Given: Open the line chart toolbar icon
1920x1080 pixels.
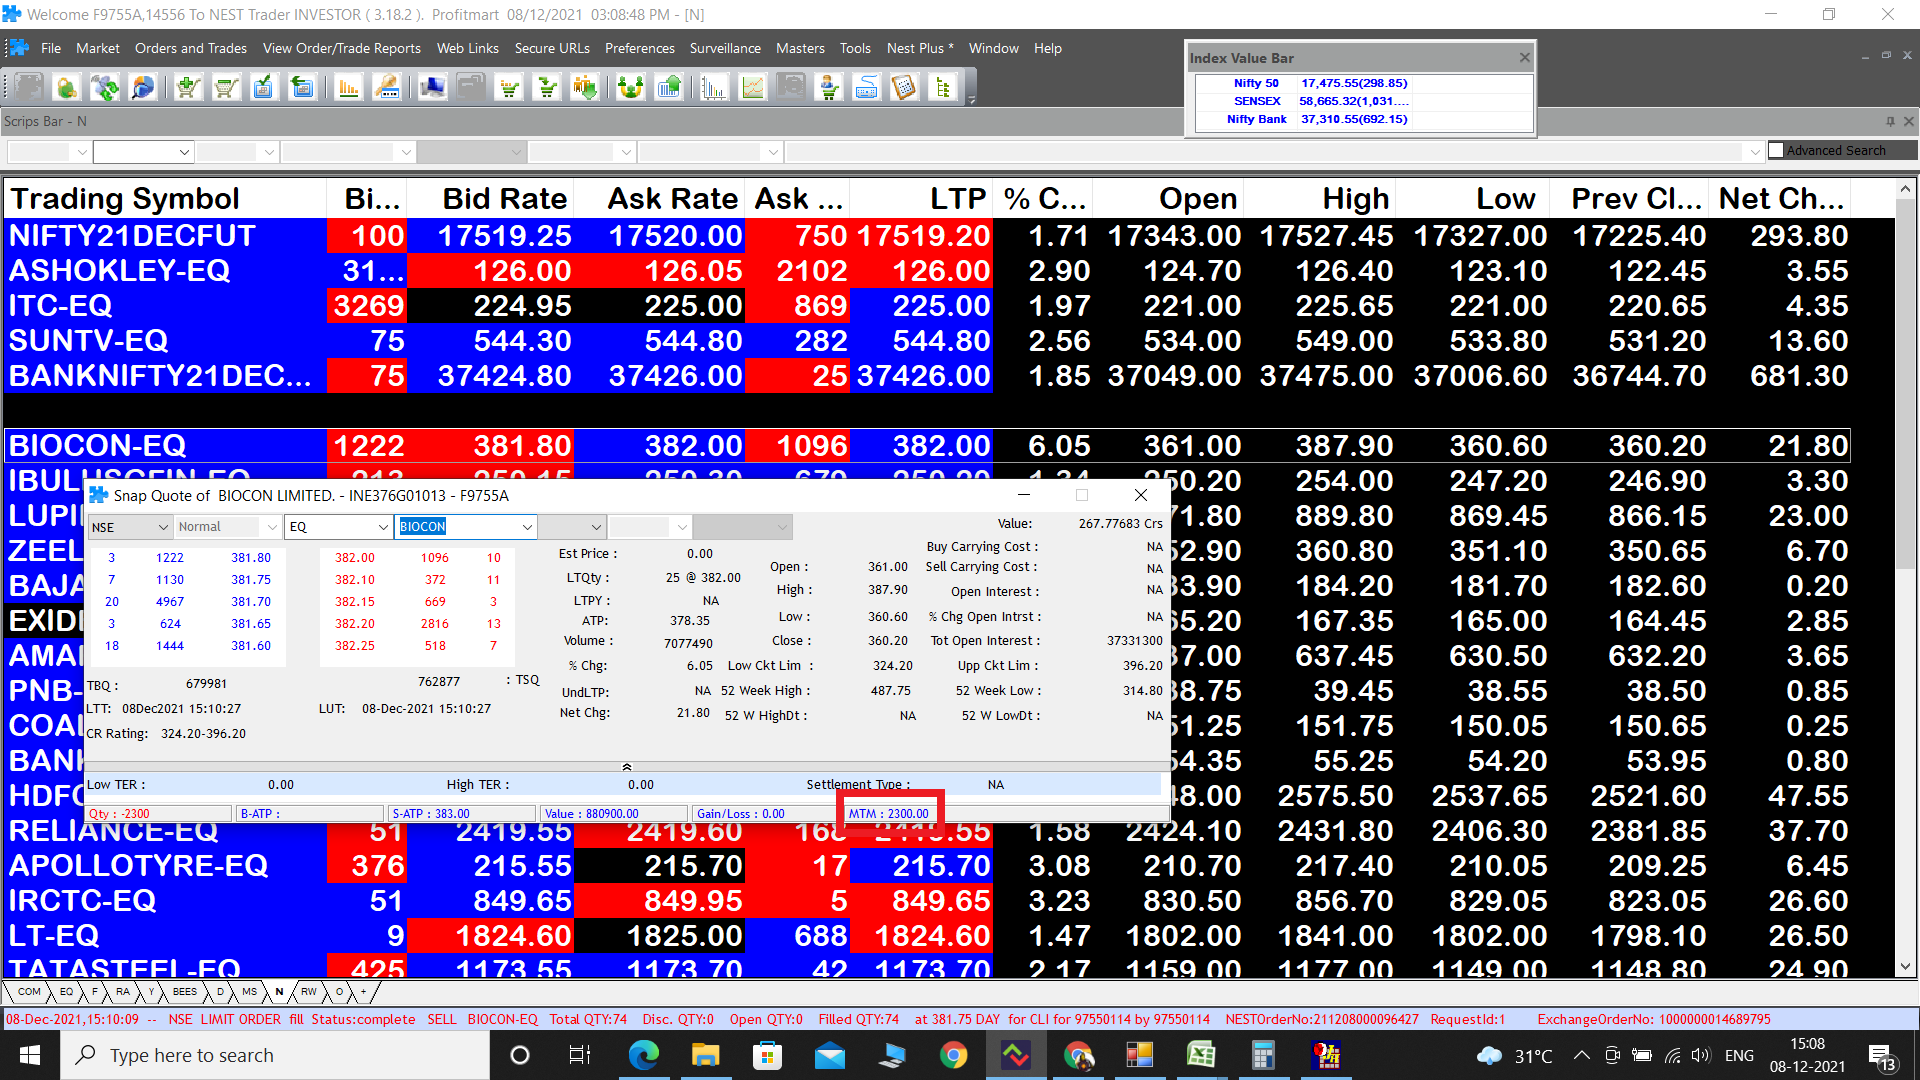Looking at the screenshot, I should (x=753, y=88).
